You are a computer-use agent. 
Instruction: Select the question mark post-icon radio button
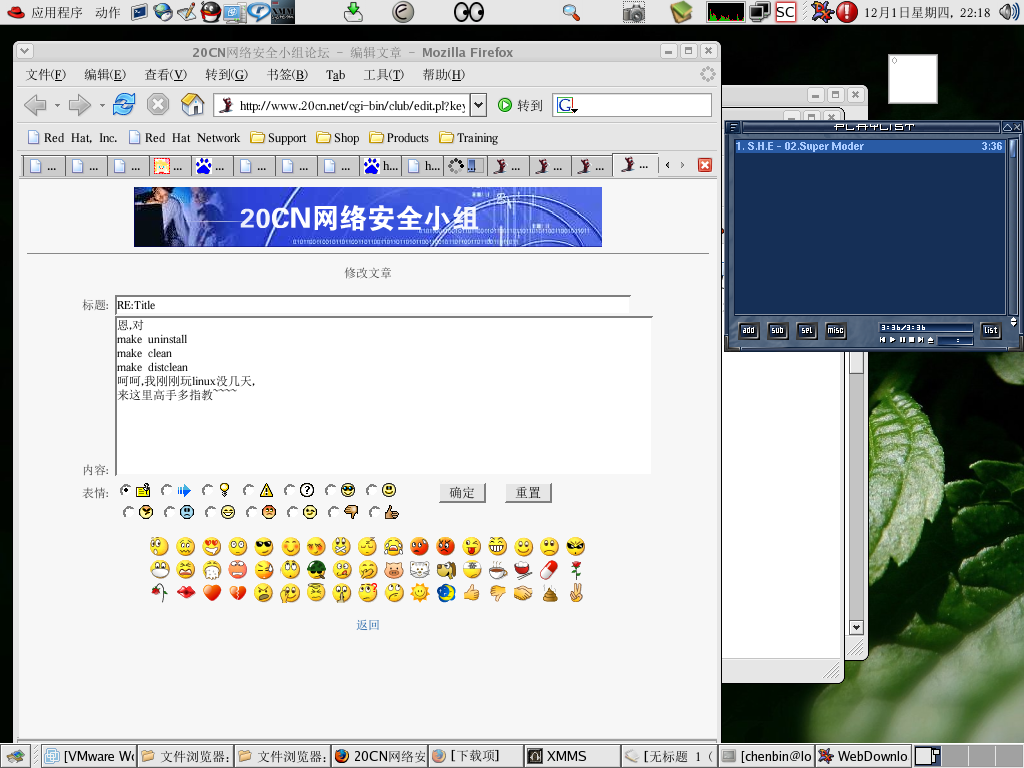(290, 490)
